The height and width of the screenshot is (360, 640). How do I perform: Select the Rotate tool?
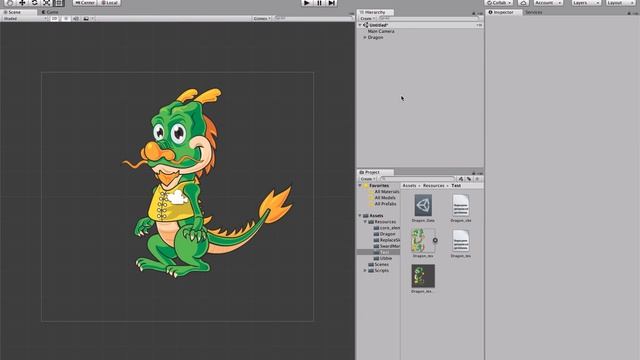34,2
